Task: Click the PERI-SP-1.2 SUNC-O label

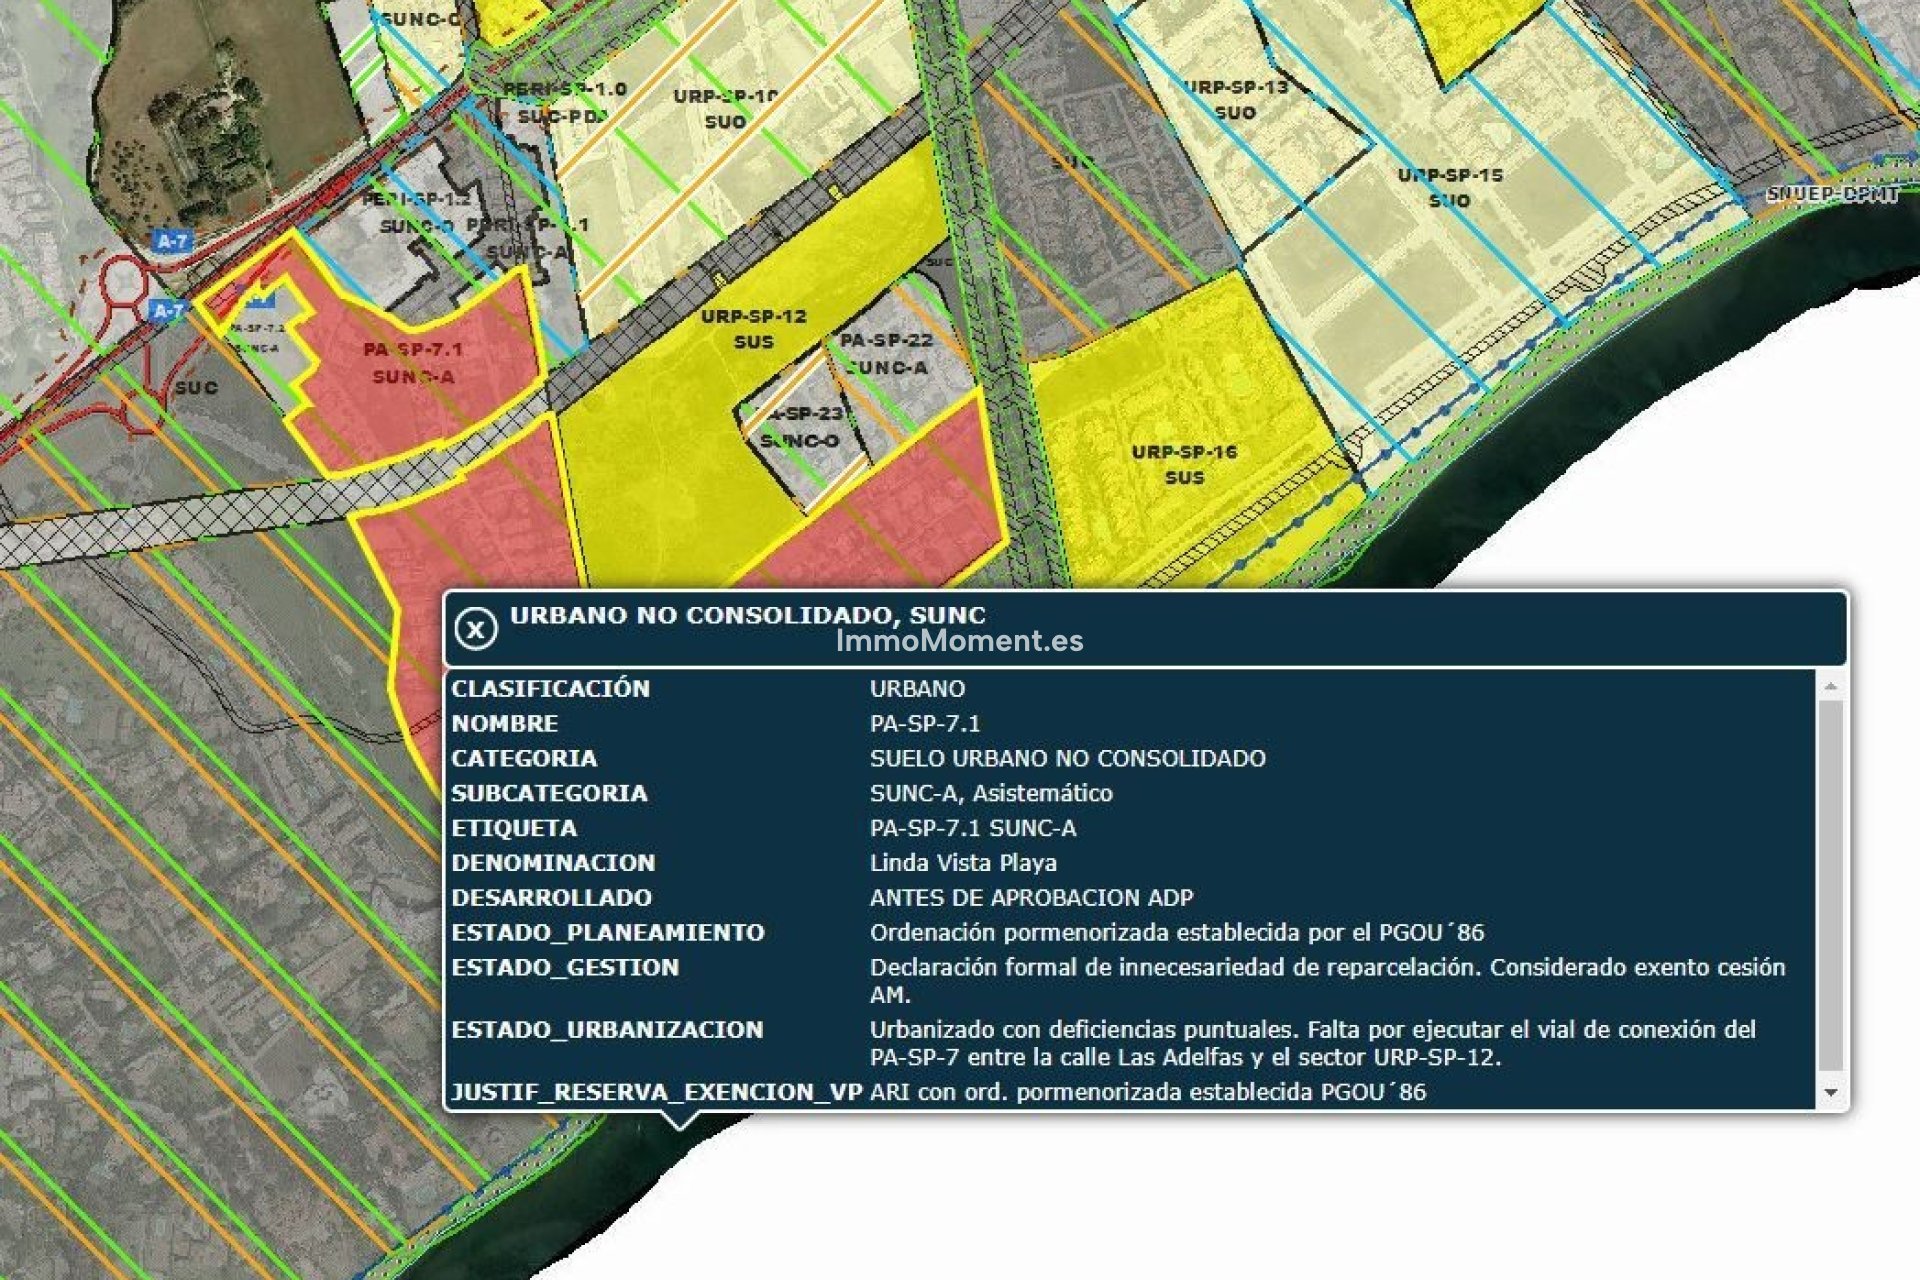Action: click(x=418, y=210)
